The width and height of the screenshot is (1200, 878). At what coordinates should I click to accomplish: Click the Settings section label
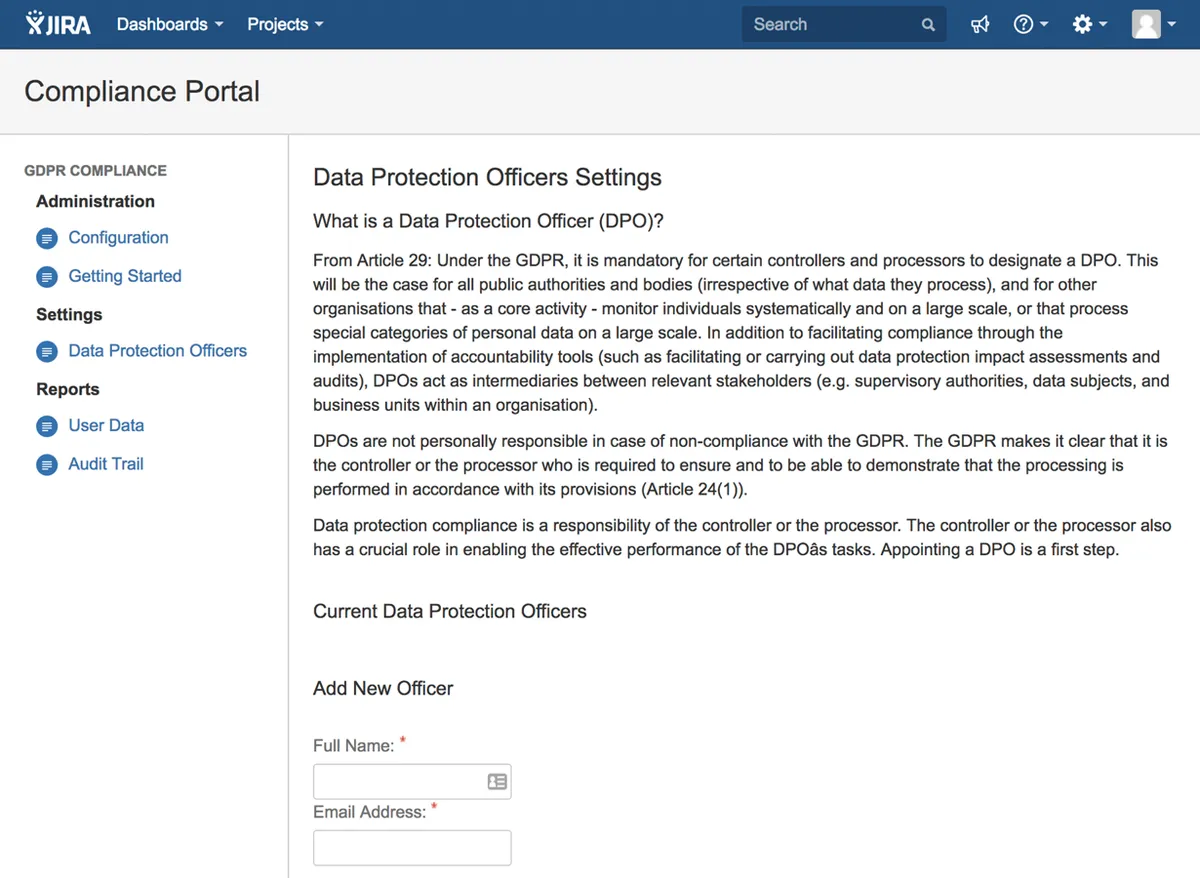coord(69,314)
